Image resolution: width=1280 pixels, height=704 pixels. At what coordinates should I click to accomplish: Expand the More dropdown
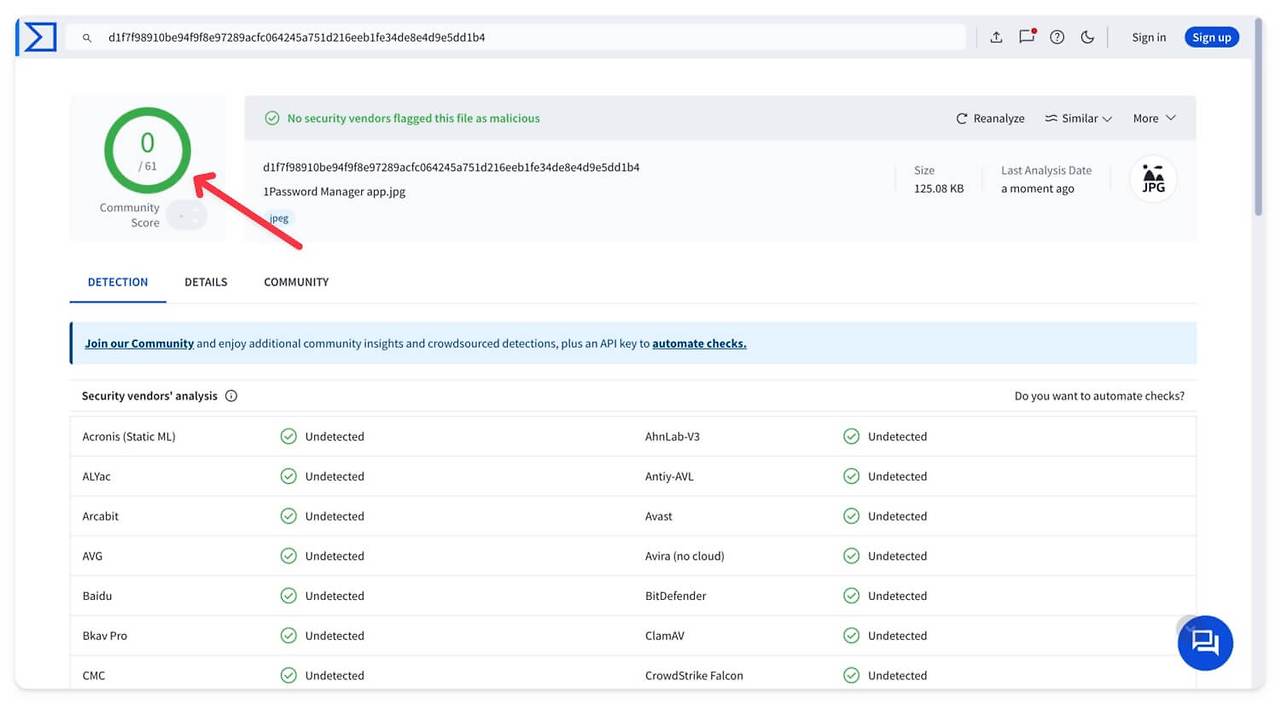click(x=1154, y=118)
